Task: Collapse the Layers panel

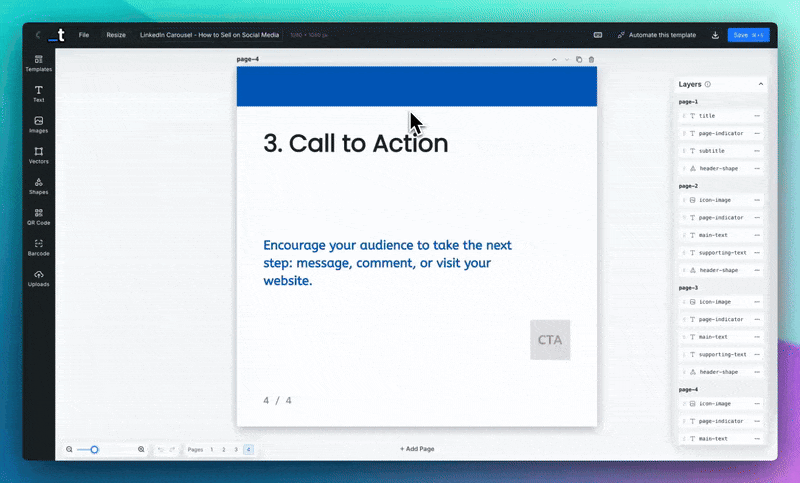Action: coord(760,85)
